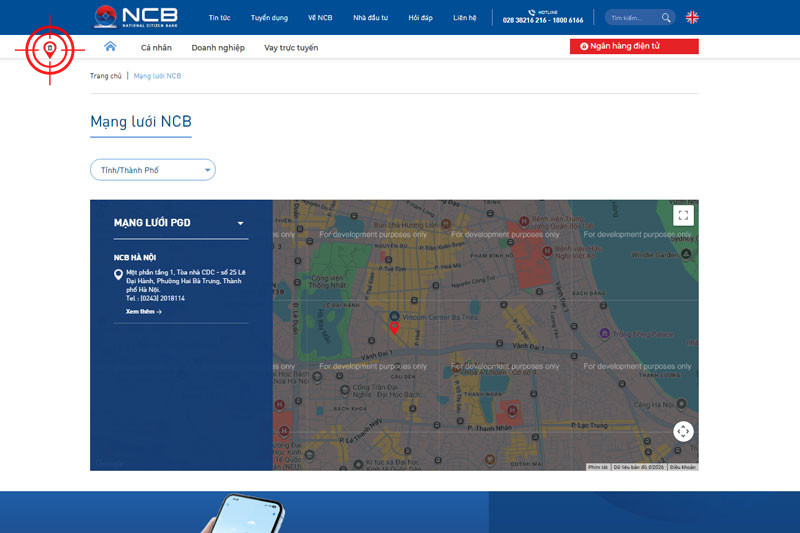800x533 pixels.
Task: Click the Dữ liệu bản đồ attribution text
Action: click(638, 467)
